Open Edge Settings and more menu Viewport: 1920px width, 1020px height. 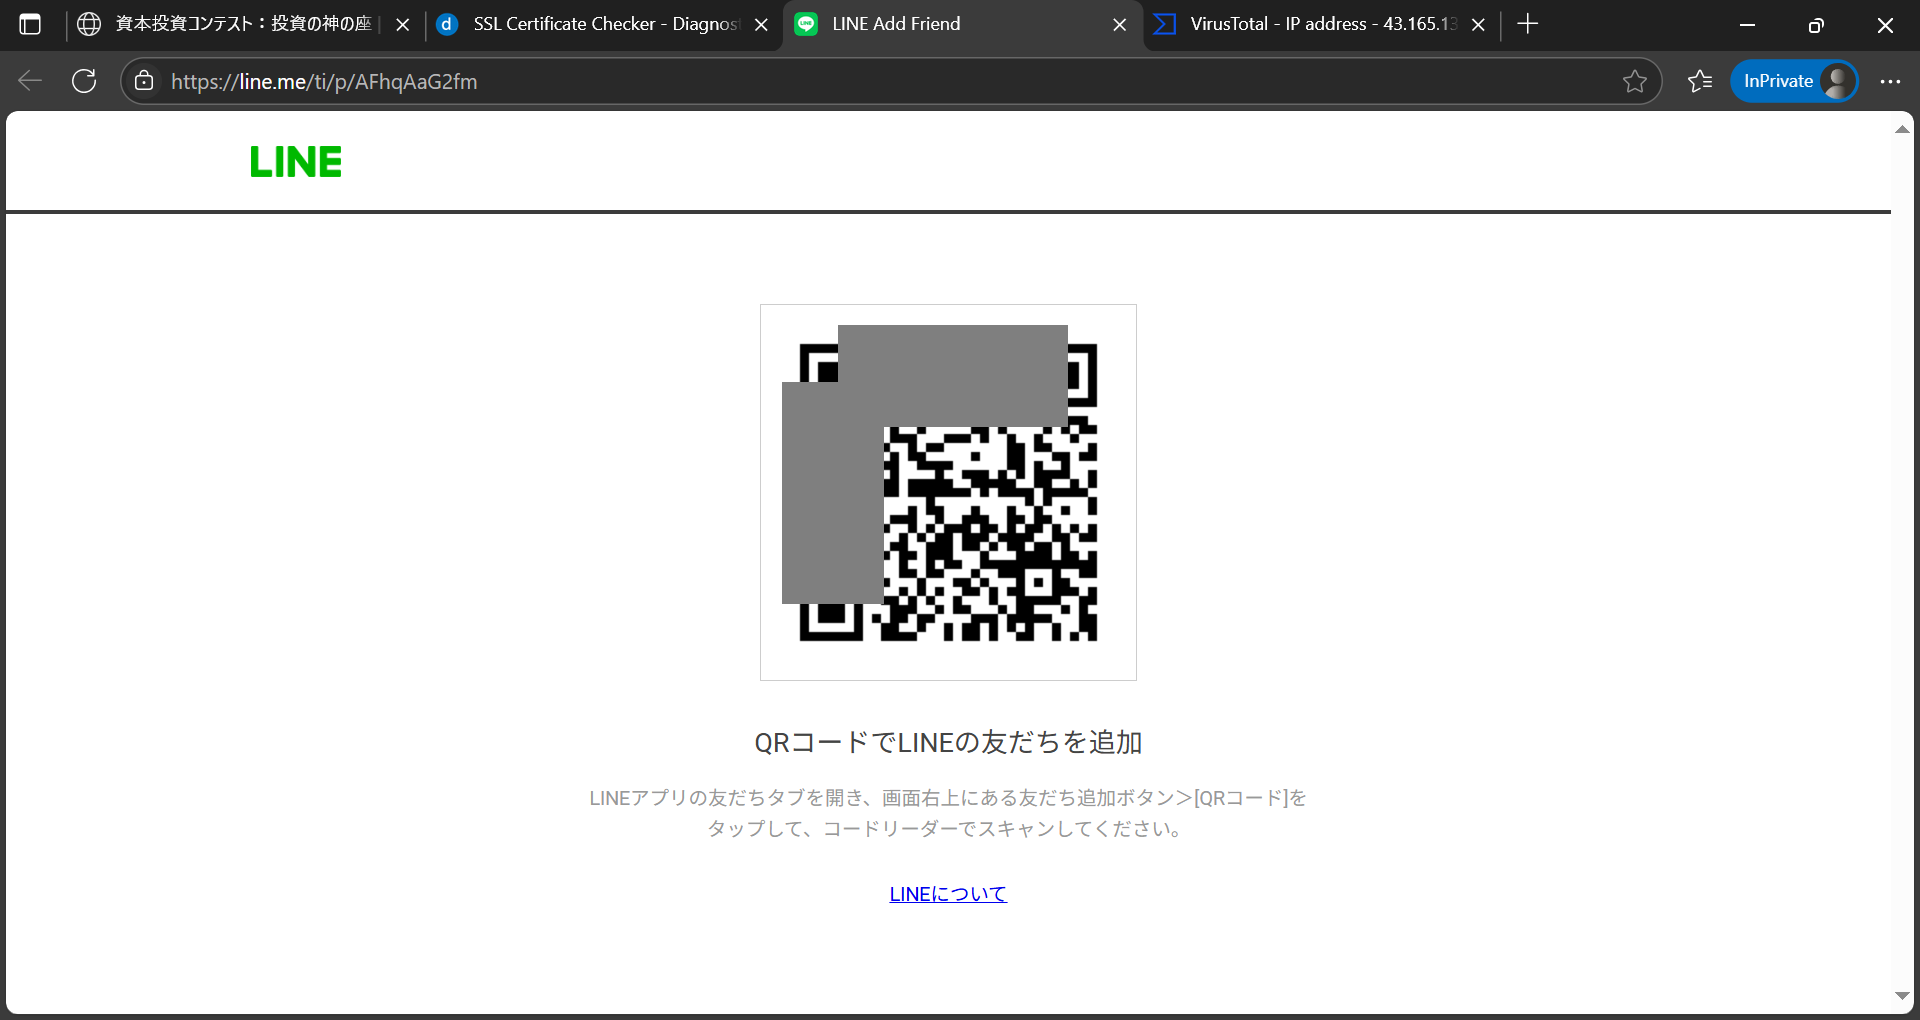tap(1890, 81)
